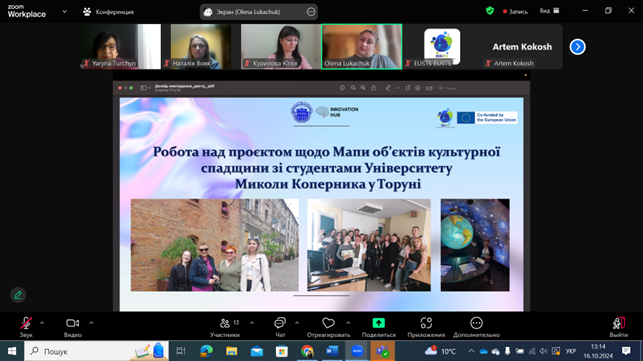The image size is (643, 361).
Task: Click the Windows Start button
Action: (x=12, y=351)
